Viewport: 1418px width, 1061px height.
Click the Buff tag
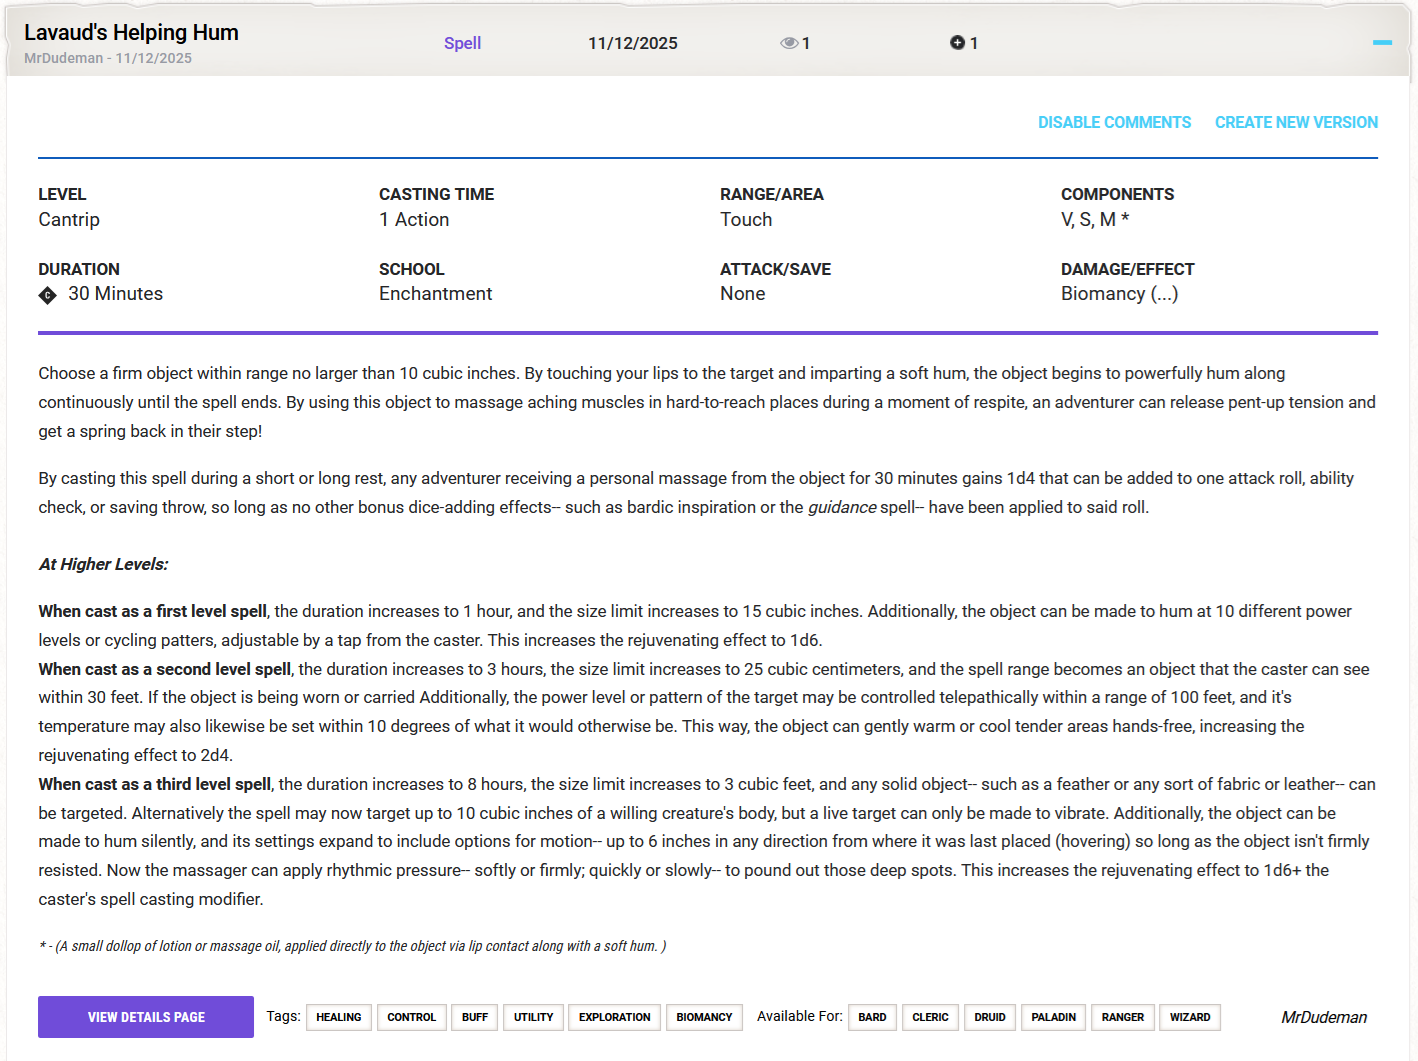pos(475,1017)
